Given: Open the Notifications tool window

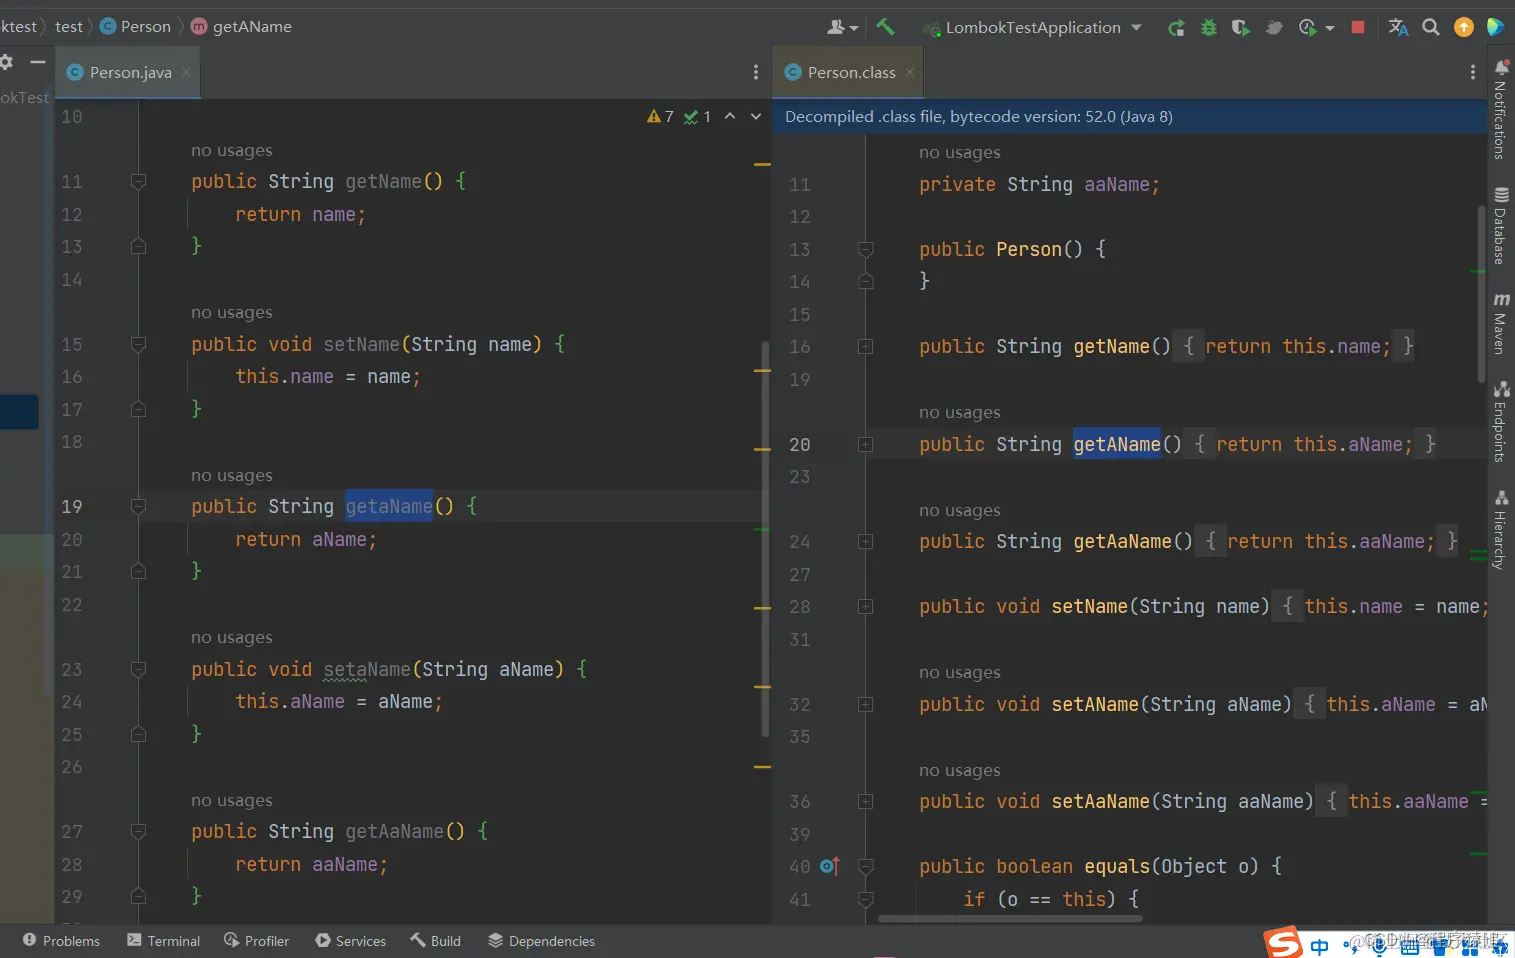Looking at the screenshot, I should coord(1500,109).
